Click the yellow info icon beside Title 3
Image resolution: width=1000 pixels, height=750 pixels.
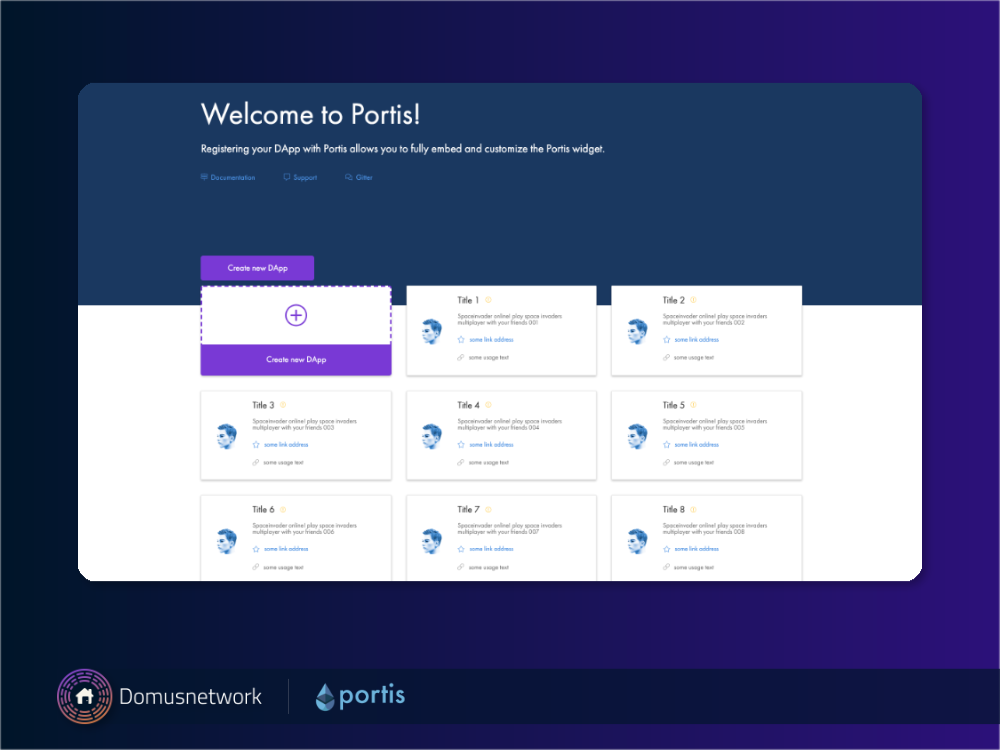point(283,405)
